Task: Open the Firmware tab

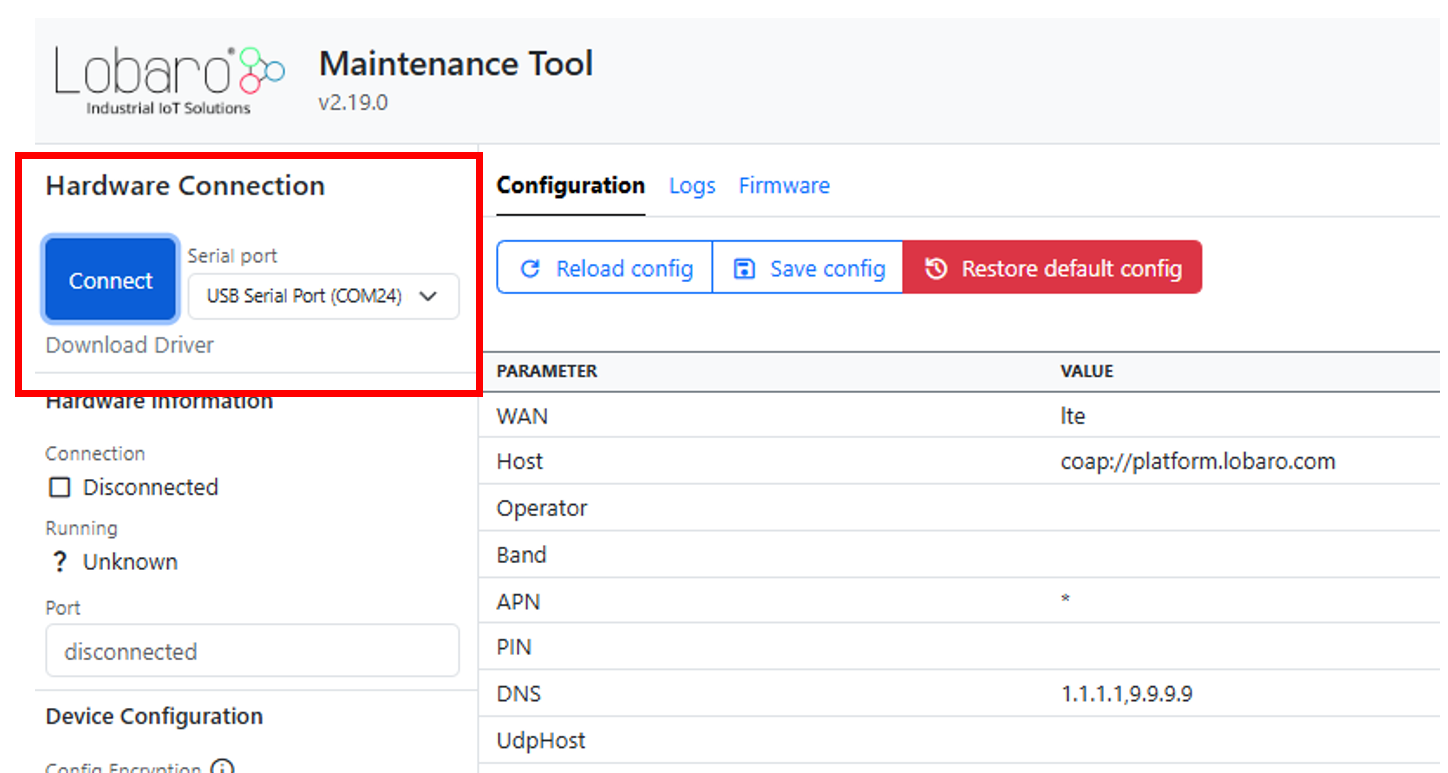Action: click(784, 186)
